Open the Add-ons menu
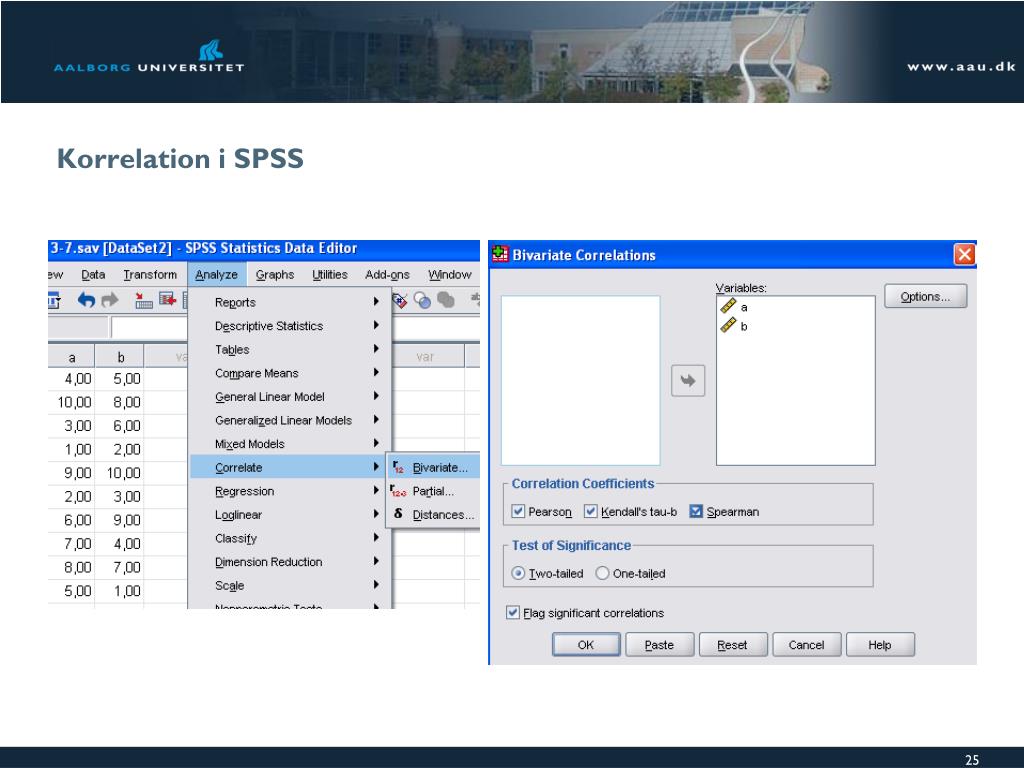This screenshot has height=768, width=1024. 387,275
